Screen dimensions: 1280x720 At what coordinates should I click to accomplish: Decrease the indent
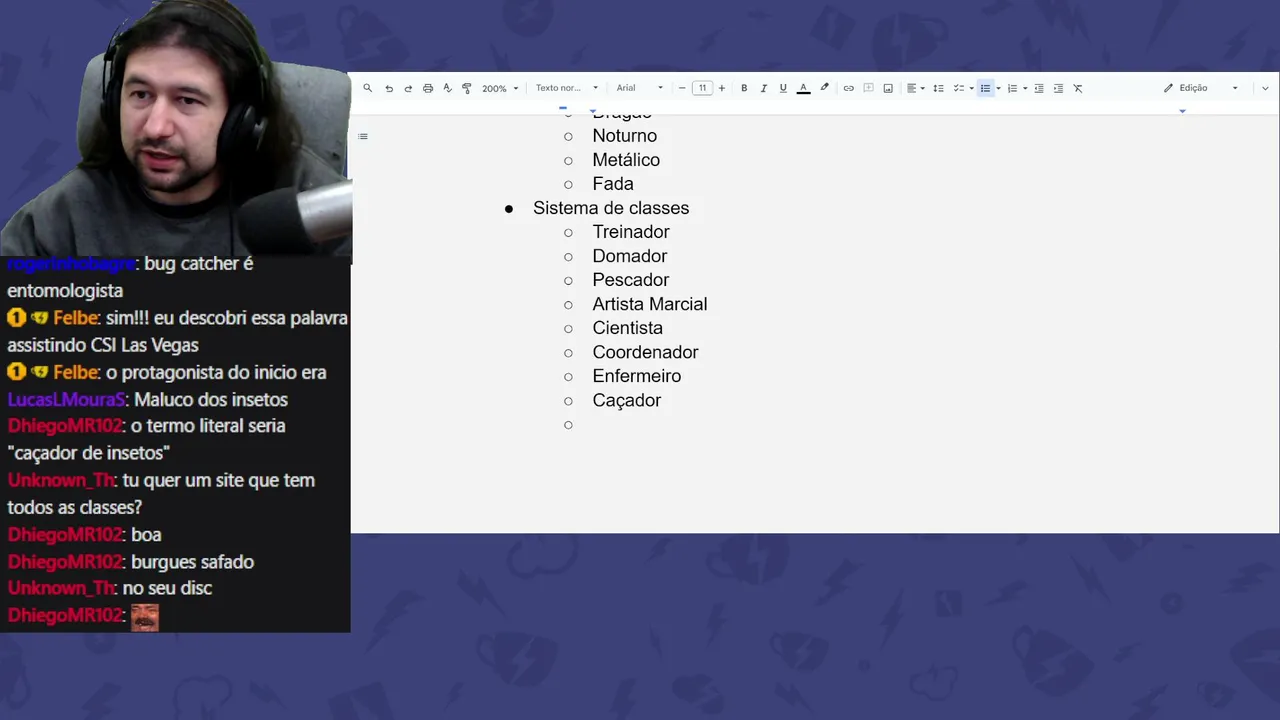pyautogui.click(x=1039, y=88)
